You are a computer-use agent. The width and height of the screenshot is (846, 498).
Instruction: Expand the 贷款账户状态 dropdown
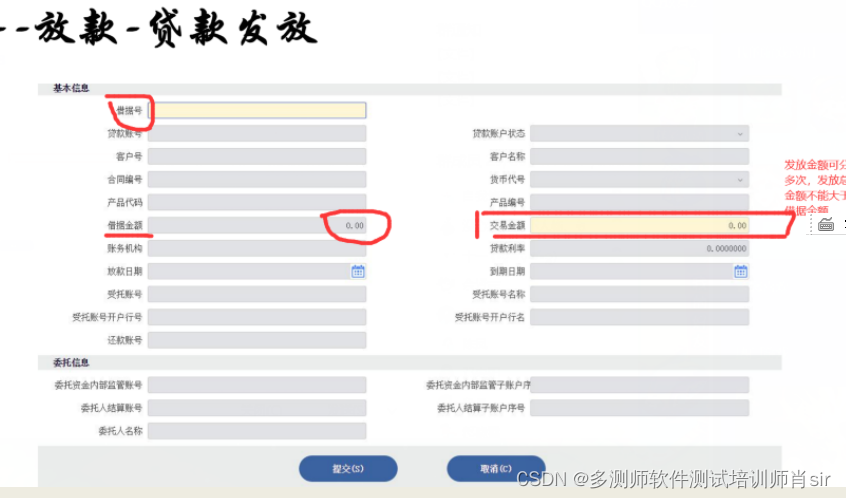740,134
